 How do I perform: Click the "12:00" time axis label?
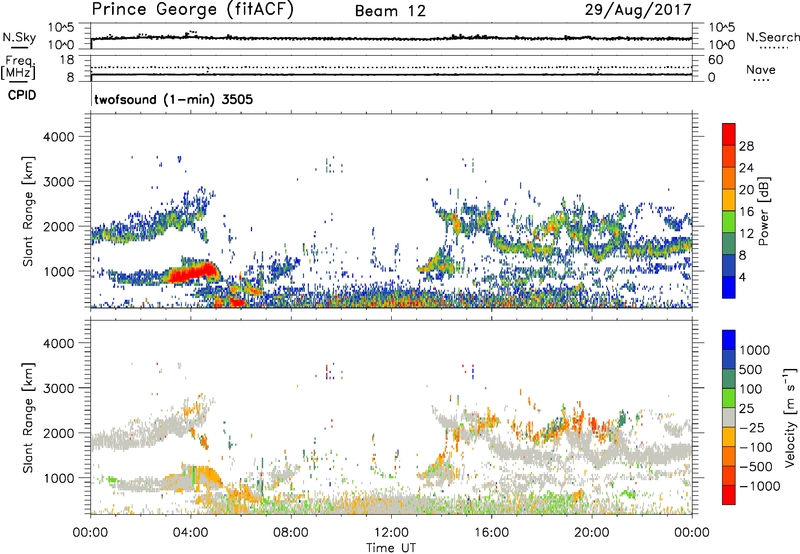(x=391, y=532)
